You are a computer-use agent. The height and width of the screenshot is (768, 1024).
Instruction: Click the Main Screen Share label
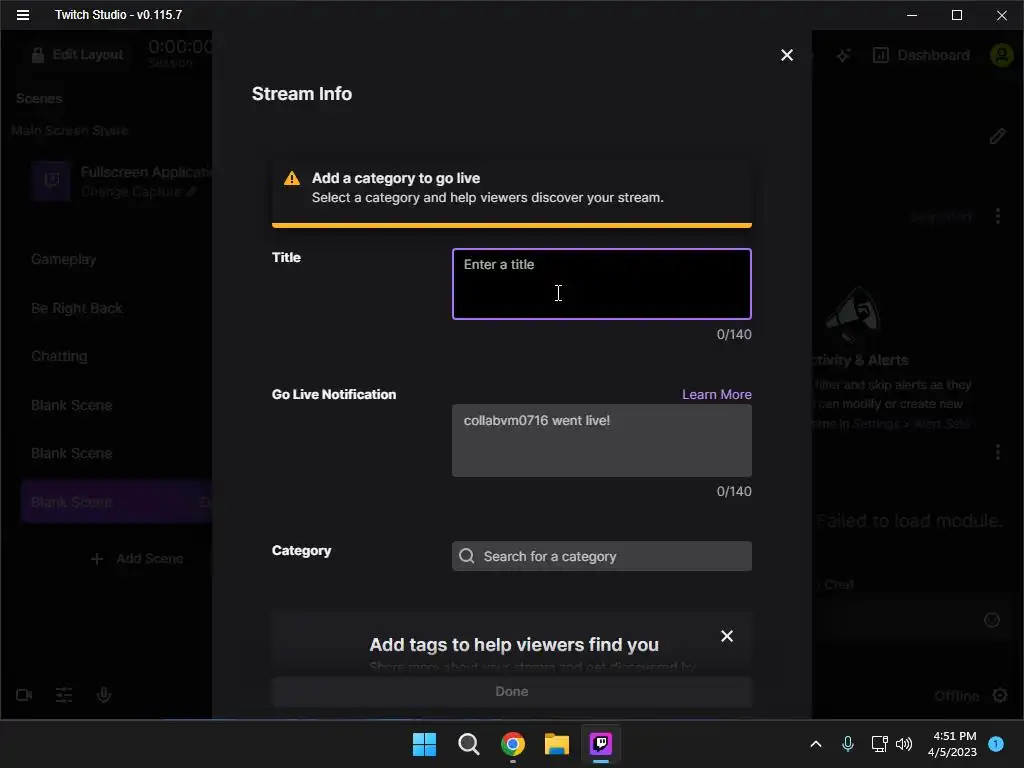(69, 131)
